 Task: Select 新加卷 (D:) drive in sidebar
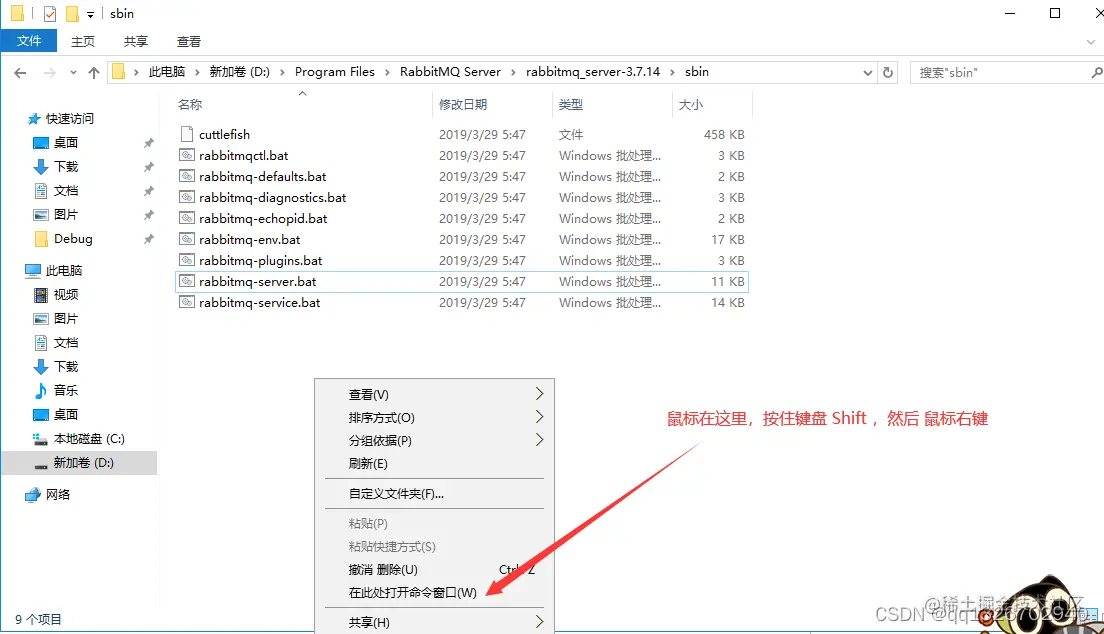(x=83, y=462)
